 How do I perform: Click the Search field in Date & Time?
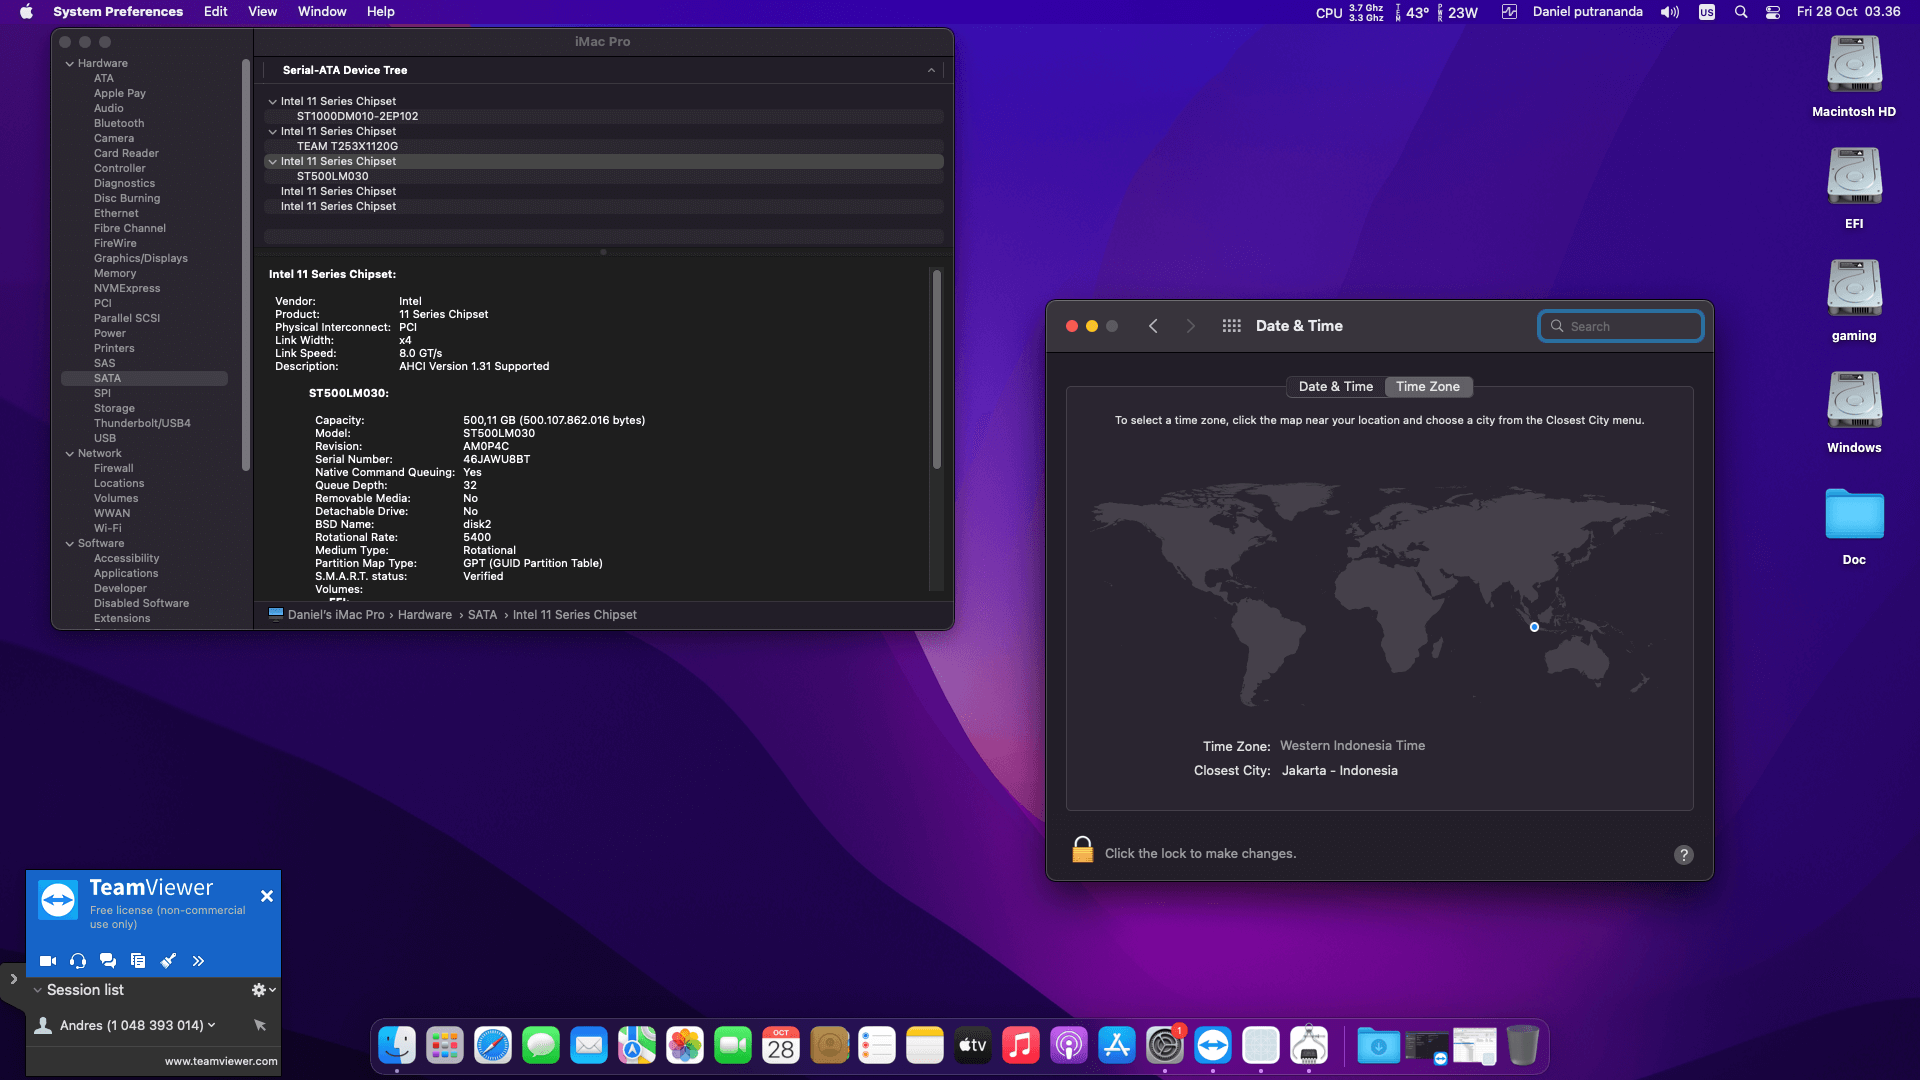[x=1621, y=326]
